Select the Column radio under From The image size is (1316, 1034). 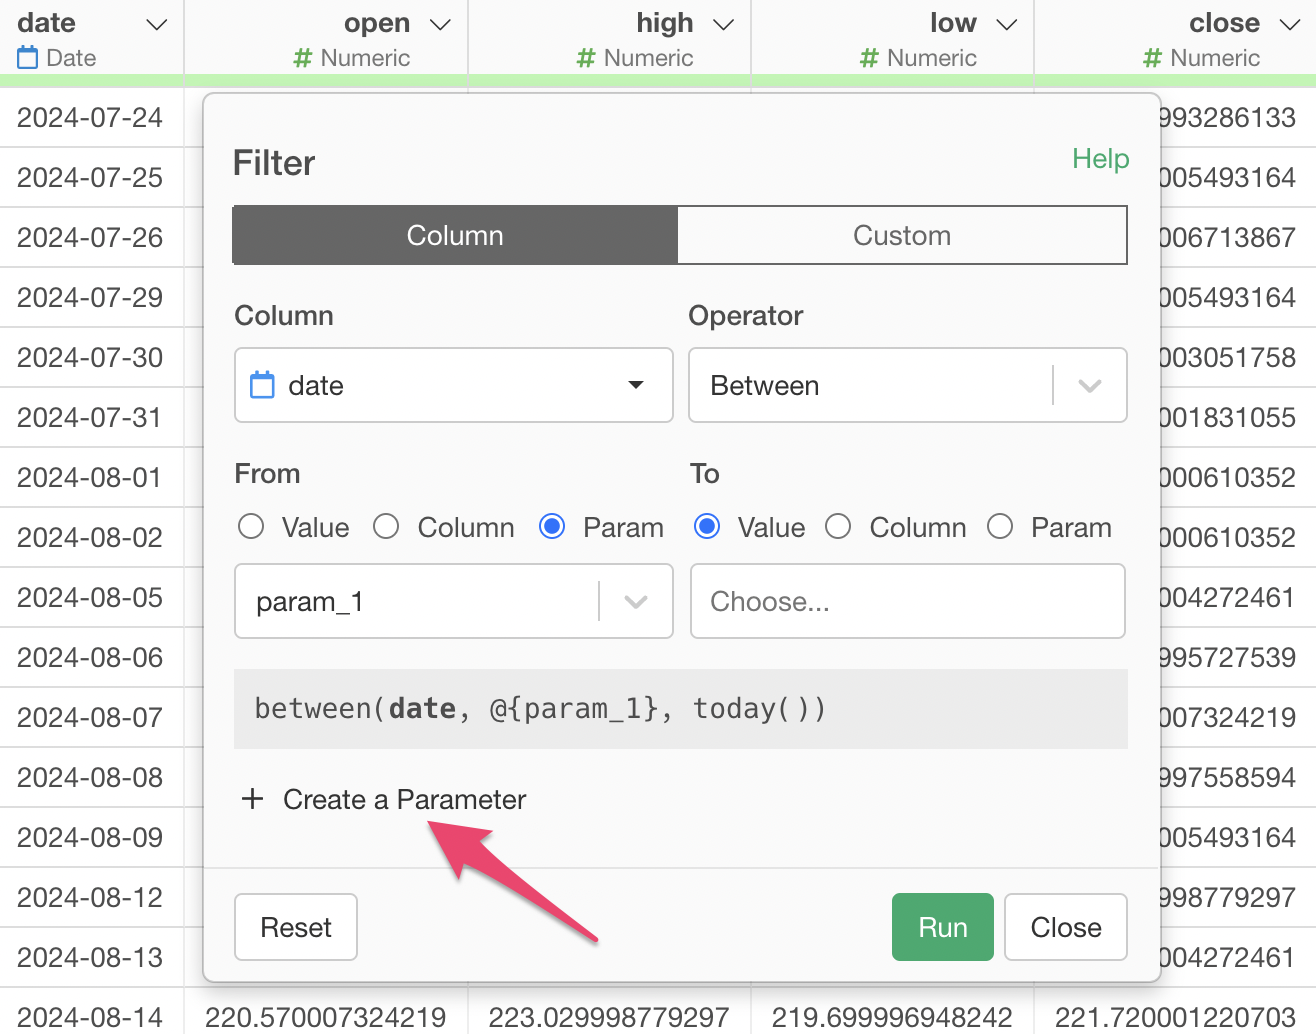pyautogui.click(x=386, y=527)
